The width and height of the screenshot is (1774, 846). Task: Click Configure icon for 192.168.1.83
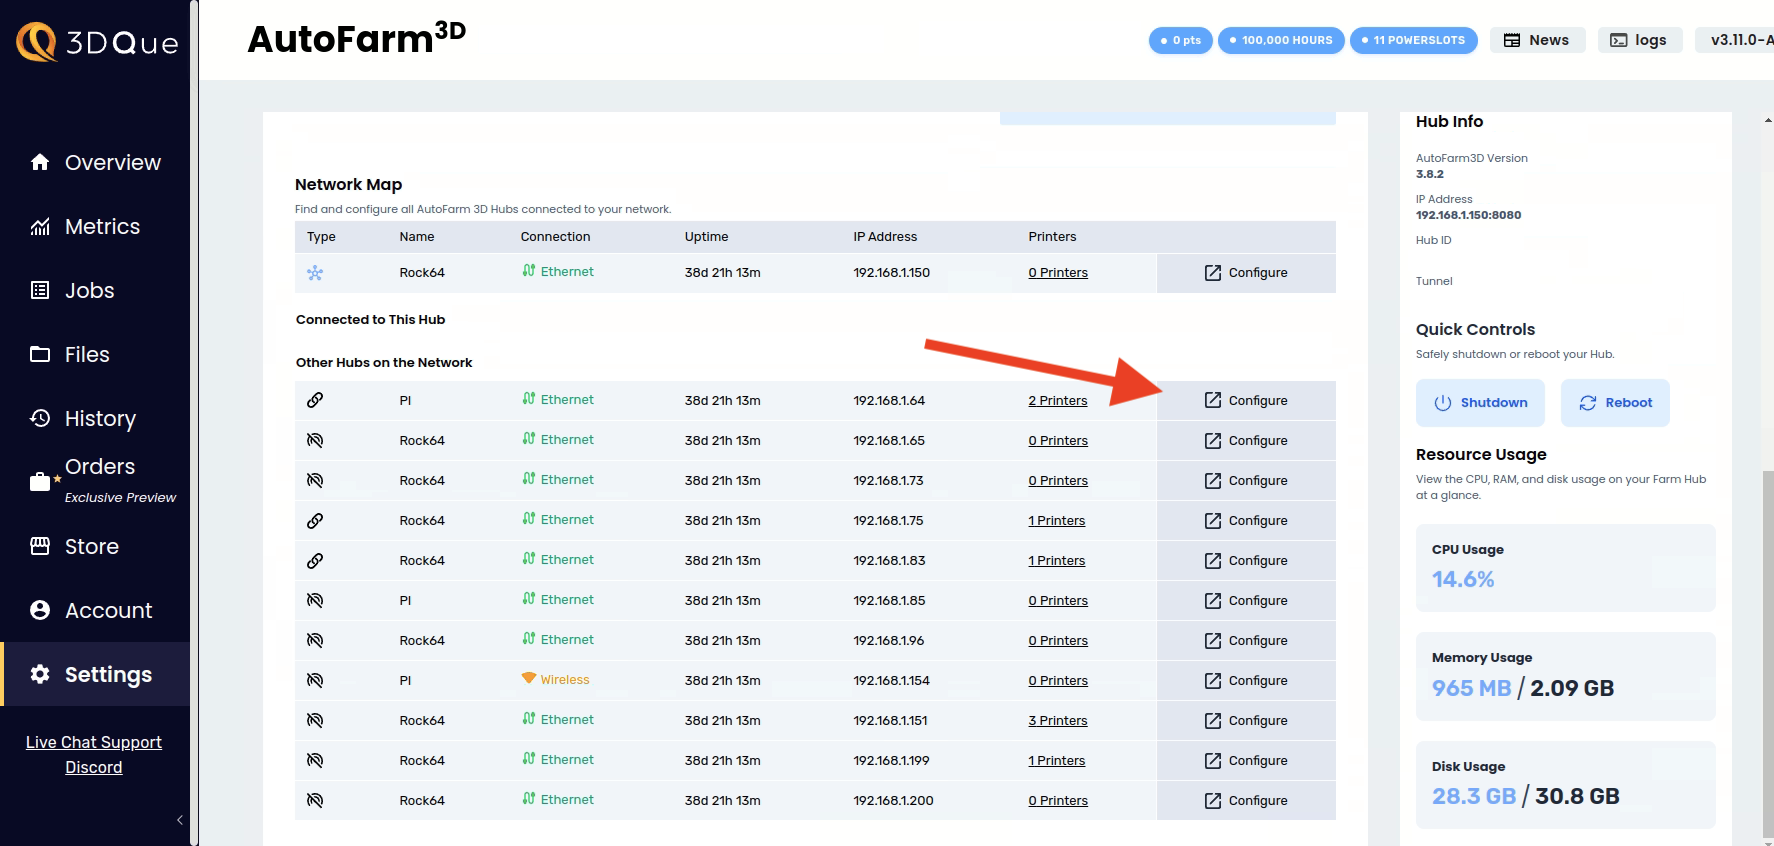point(1213,560)
